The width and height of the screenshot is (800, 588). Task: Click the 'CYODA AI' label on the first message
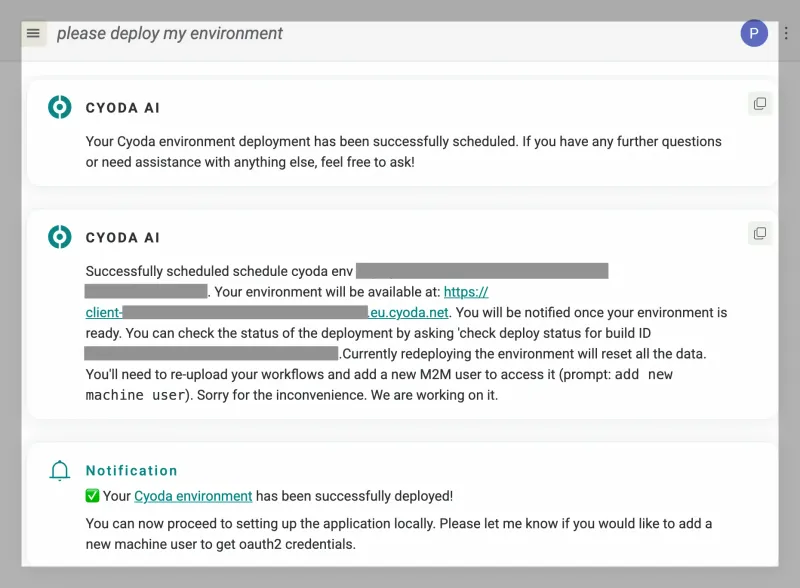(122, 108)
